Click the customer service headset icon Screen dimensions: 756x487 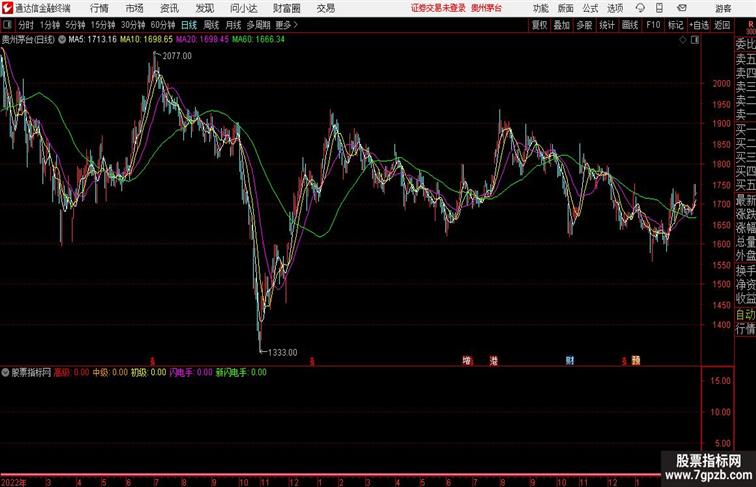(640, 8)
